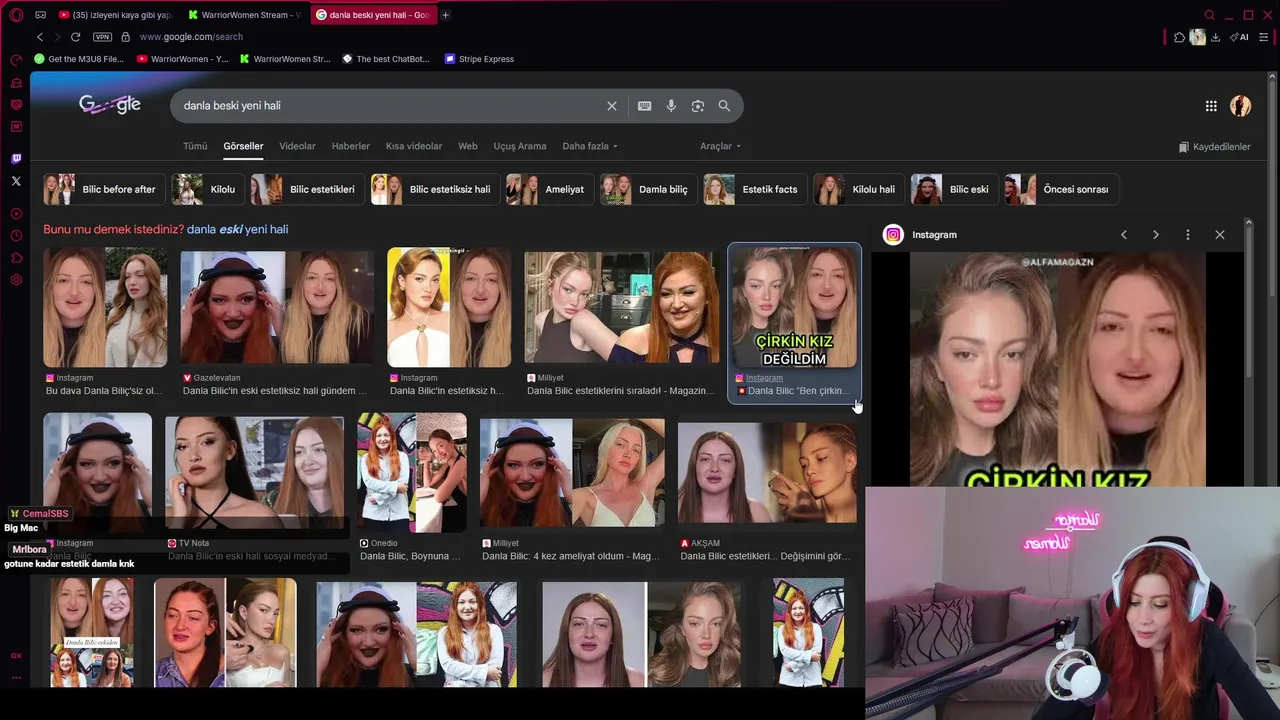The width and height of the screenshot is (1280, 720).
Task: Click the Google logo to go home
Action: pyautogui.click(x=110, y=105)
